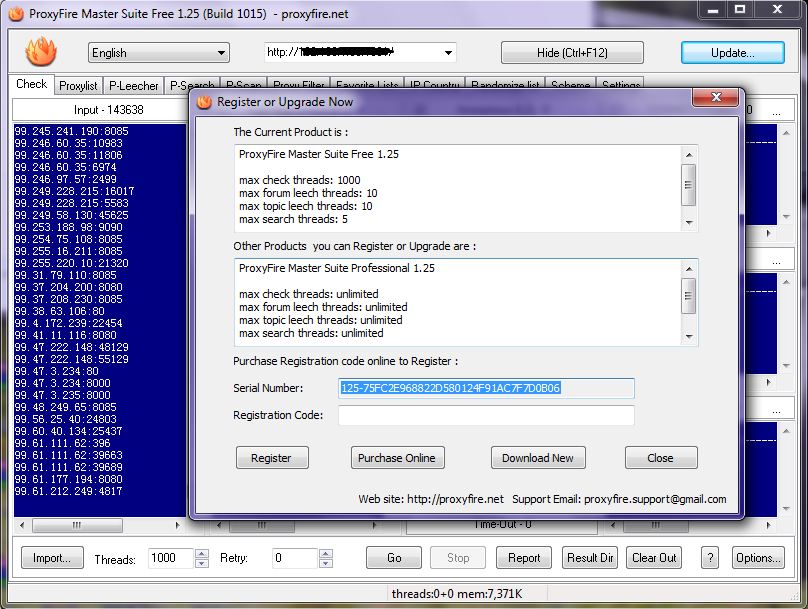Image resolution: width=808 pixels, height=609 pixels.
Task: Click the Stop button
Action: [x=458, y=557]
